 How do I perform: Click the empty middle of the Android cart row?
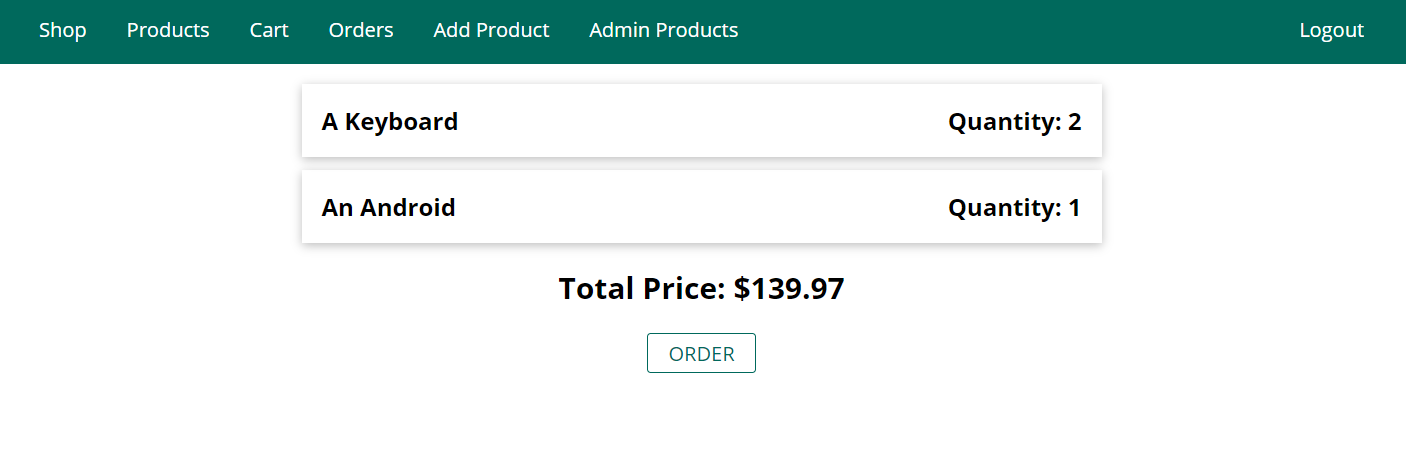point(700,208)
